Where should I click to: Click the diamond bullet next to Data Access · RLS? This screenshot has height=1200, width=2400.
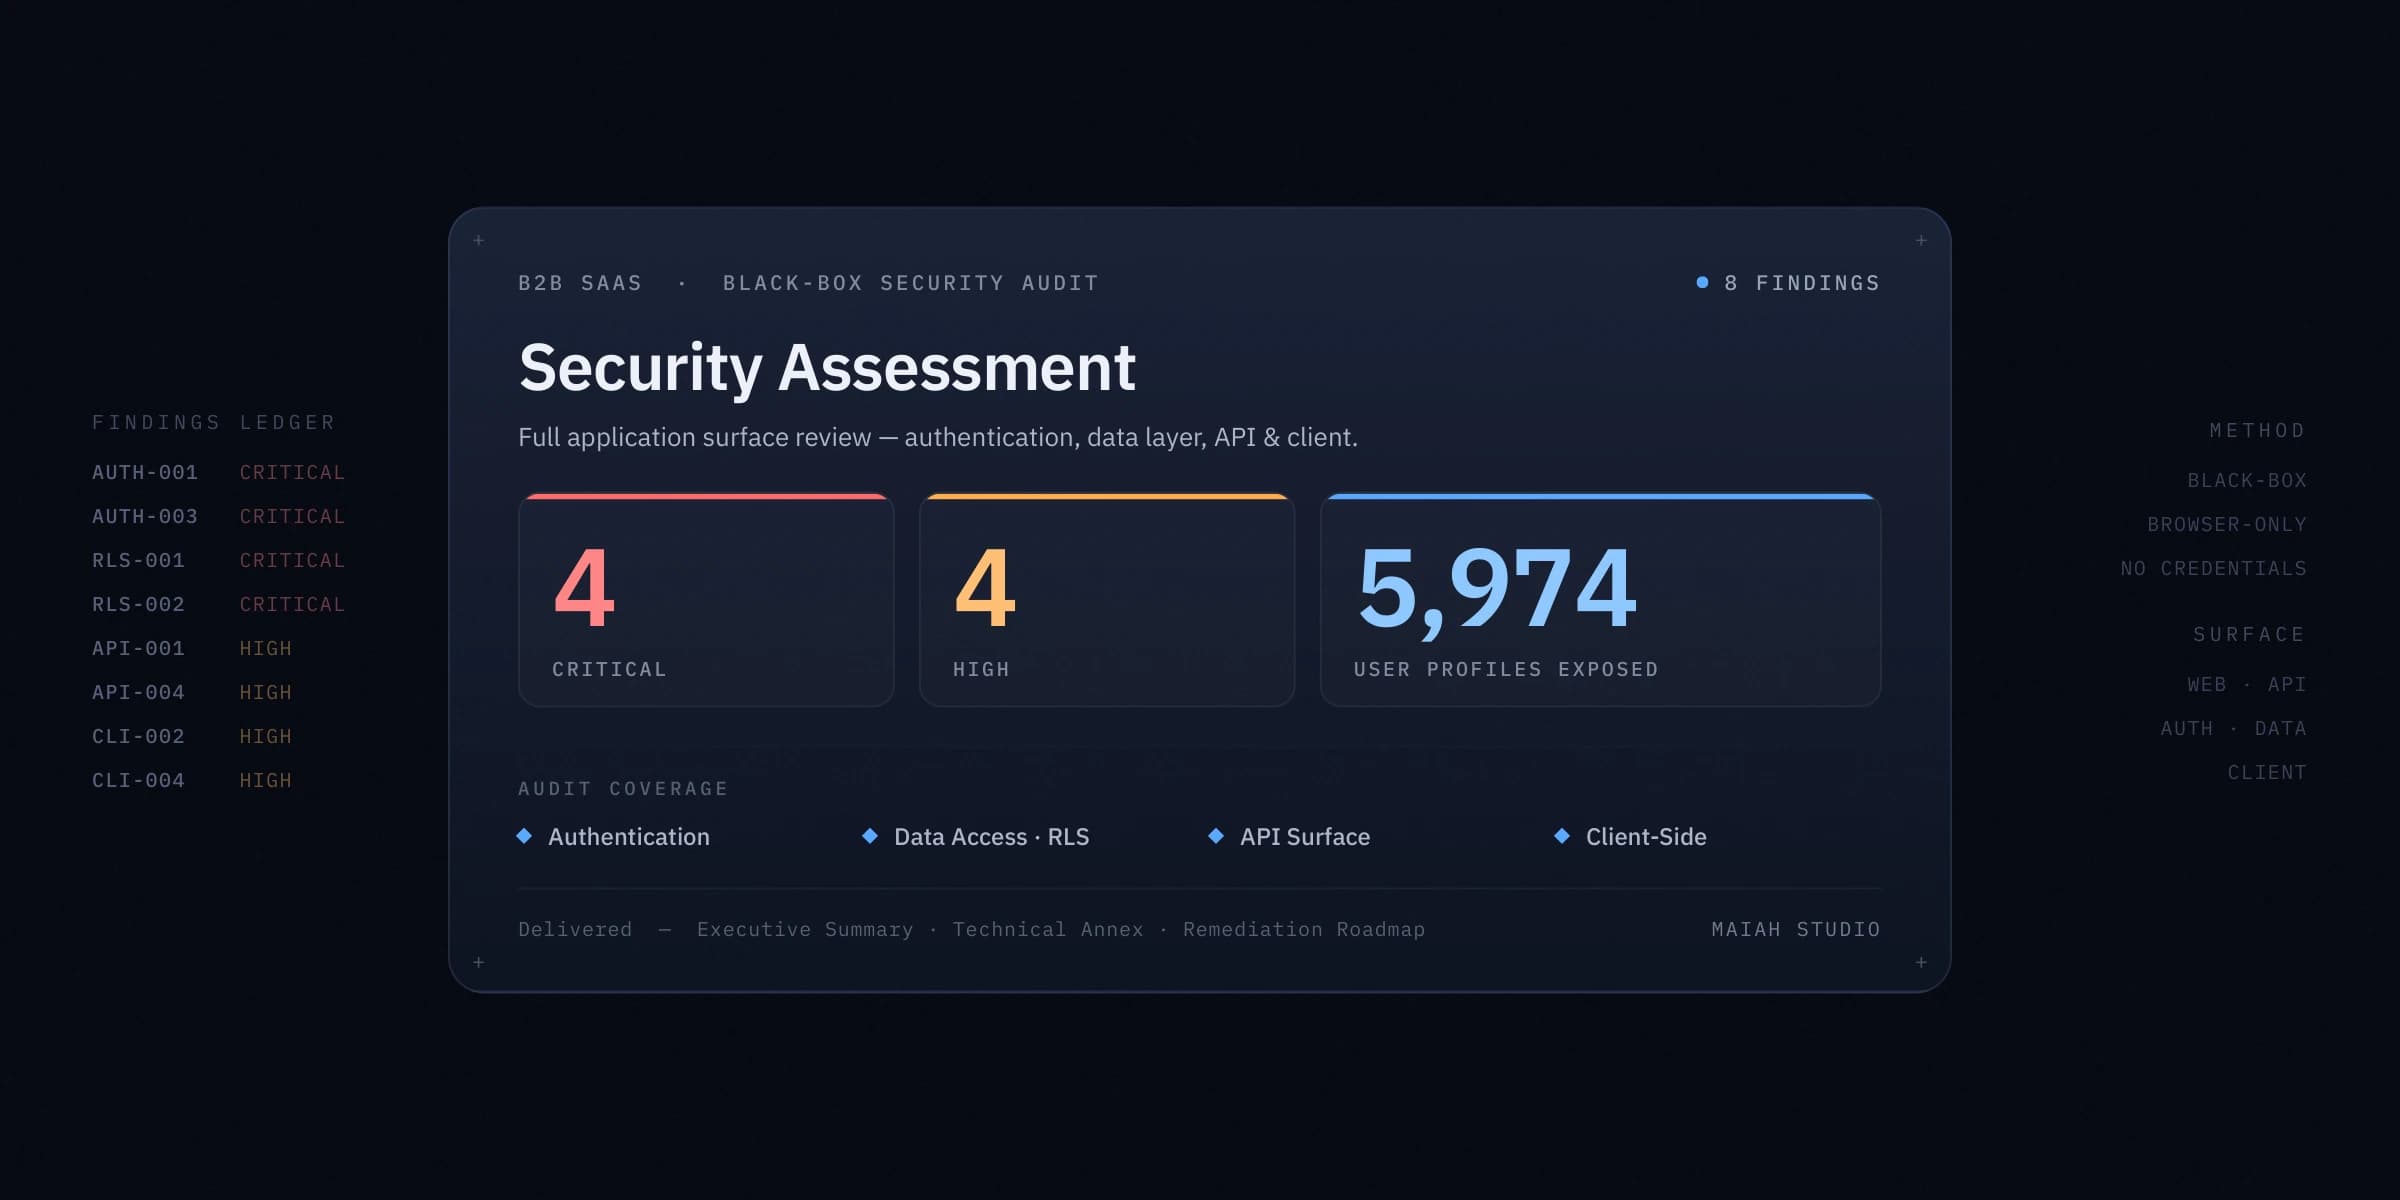coord(870,836)
